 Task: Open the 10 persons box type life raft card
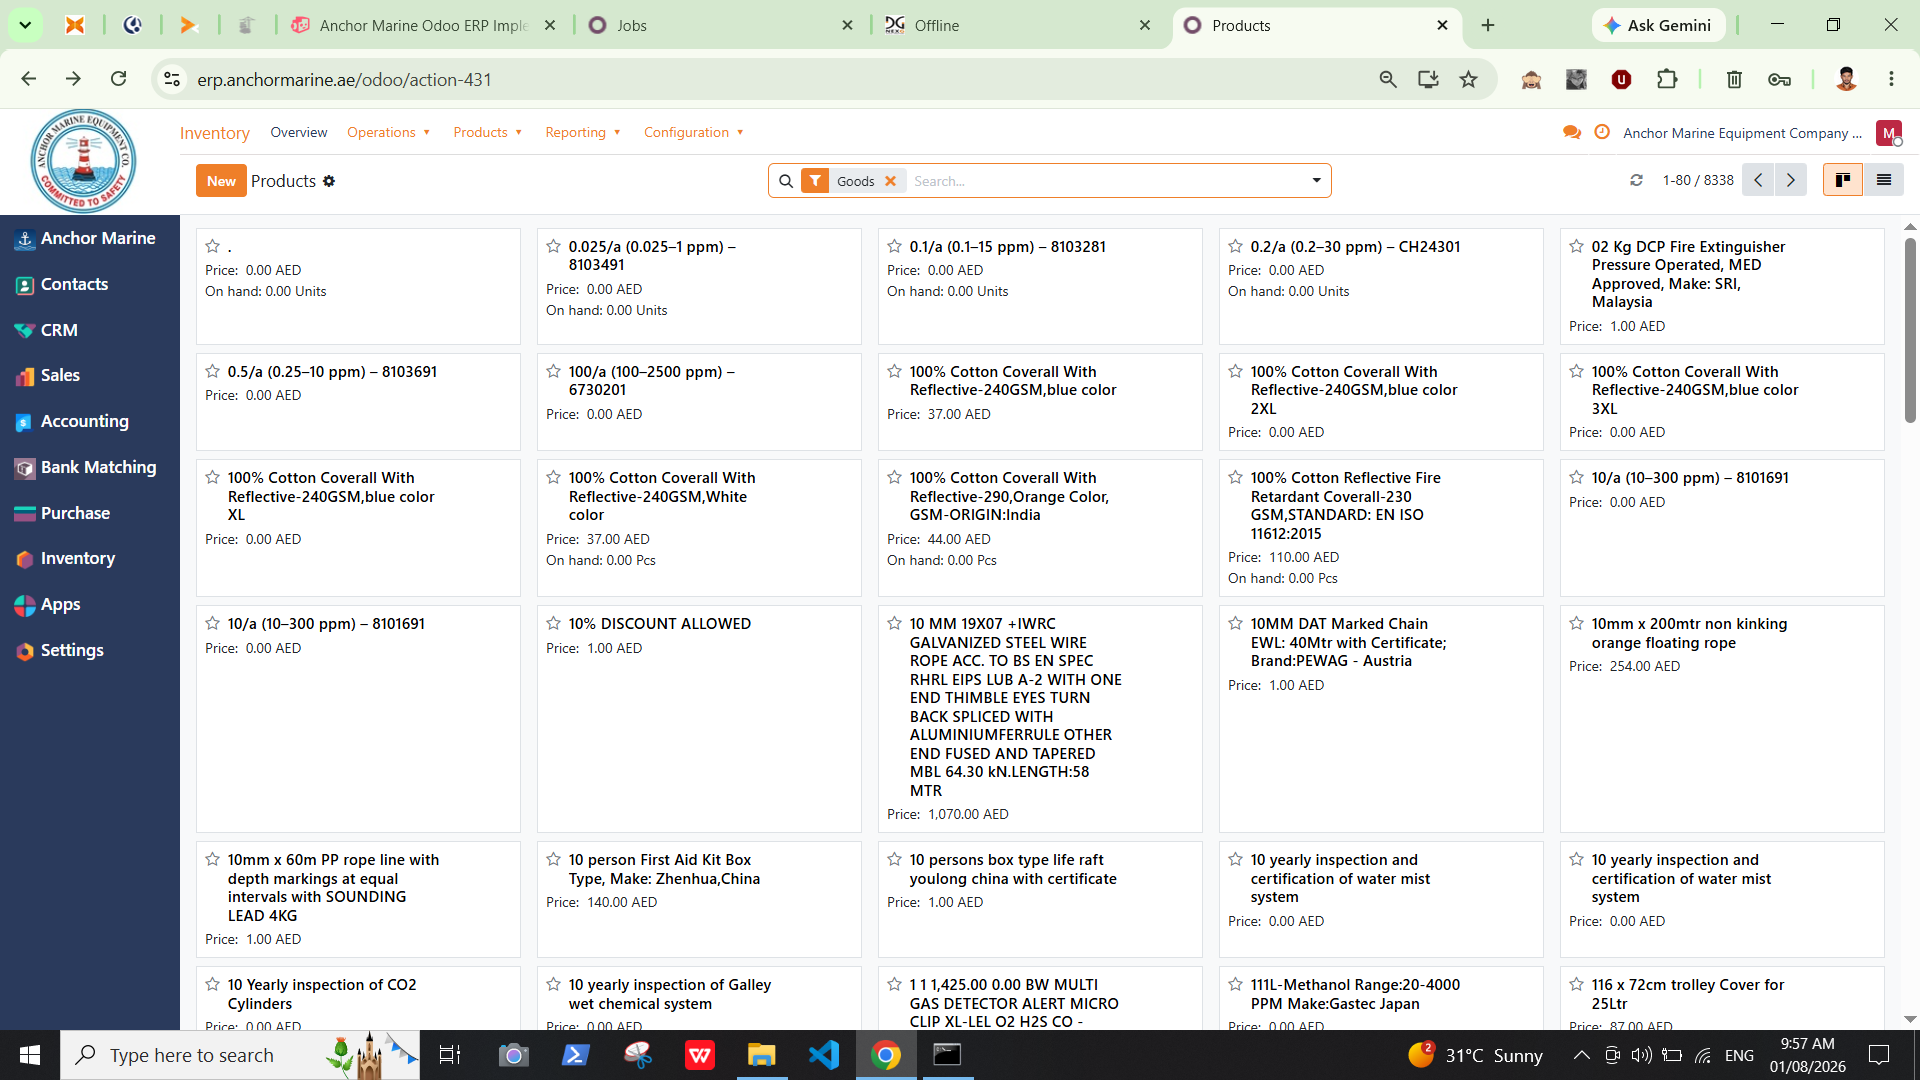coord(1039,899)
